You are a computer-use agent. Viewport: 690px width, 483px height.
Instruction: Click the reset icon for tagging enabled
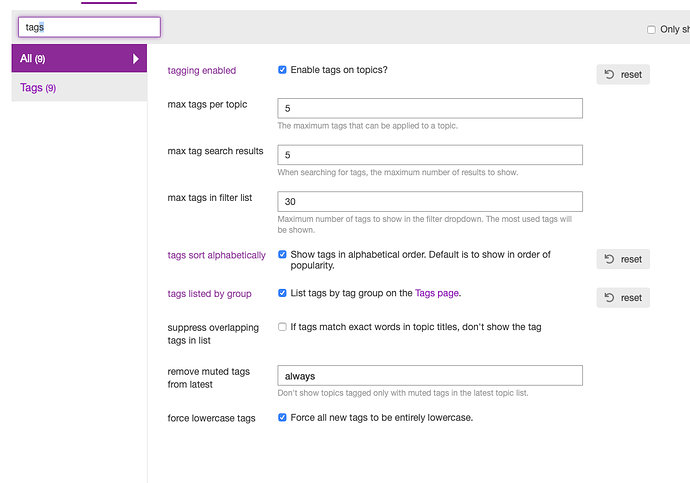(x=609, y=74)
